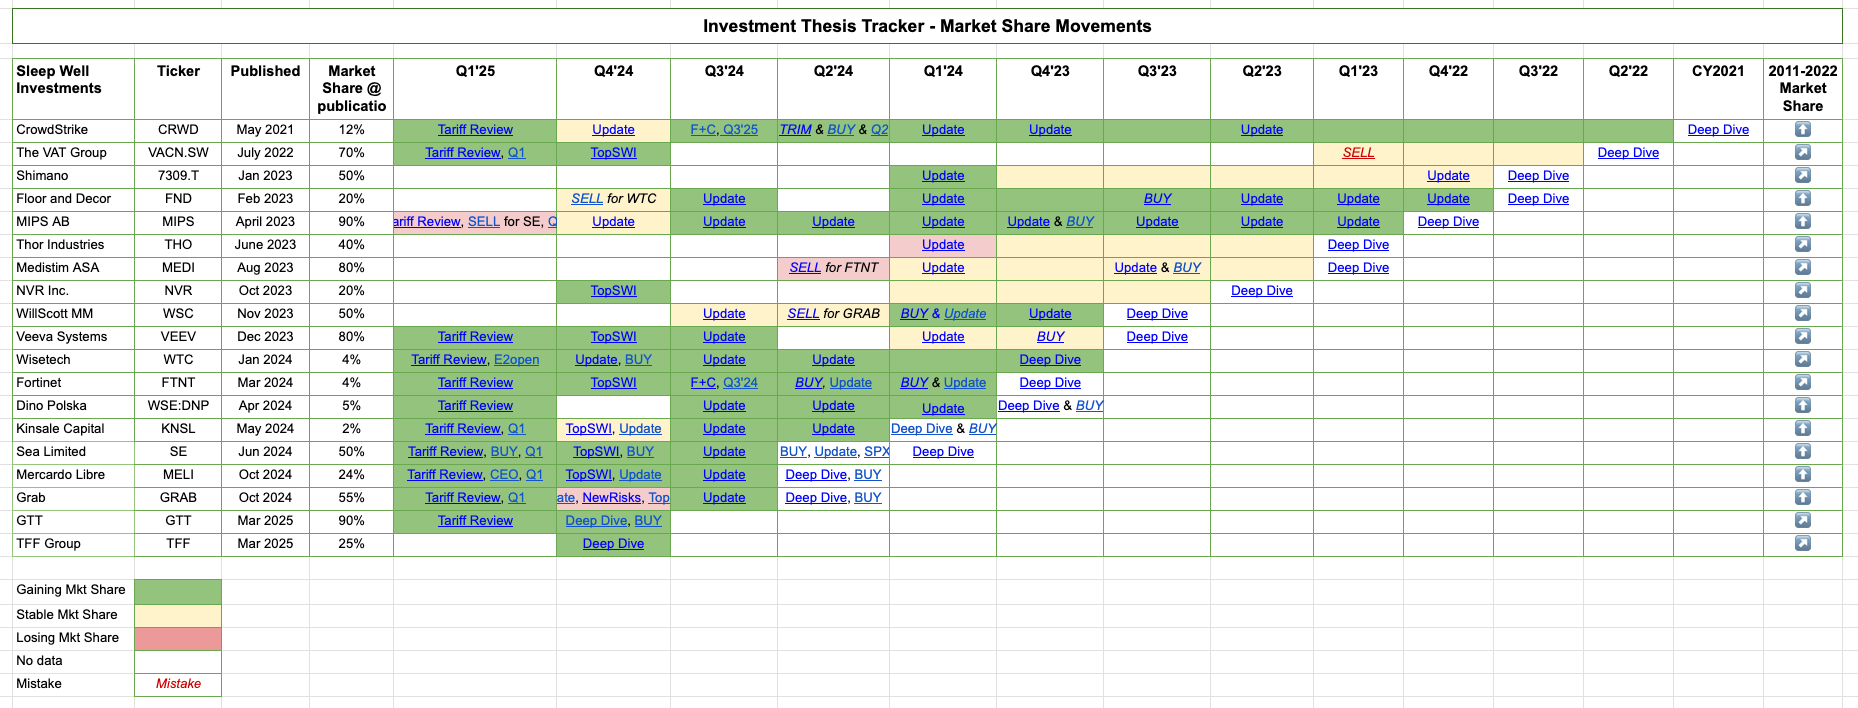The image size is (1858, 708).
Task: Select the Market Share @ publication header
Action: [x=351, y=88]
